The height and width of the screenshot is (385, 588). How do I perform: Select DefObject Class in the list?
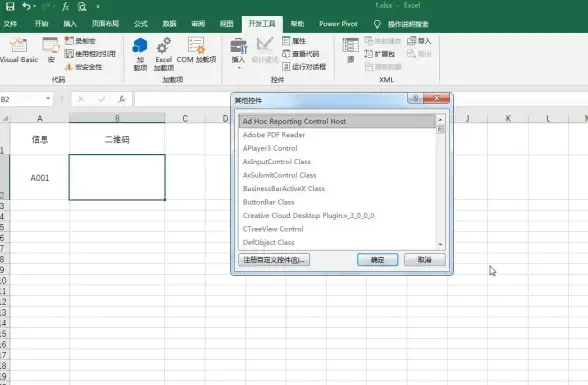[x=337, y=243]
